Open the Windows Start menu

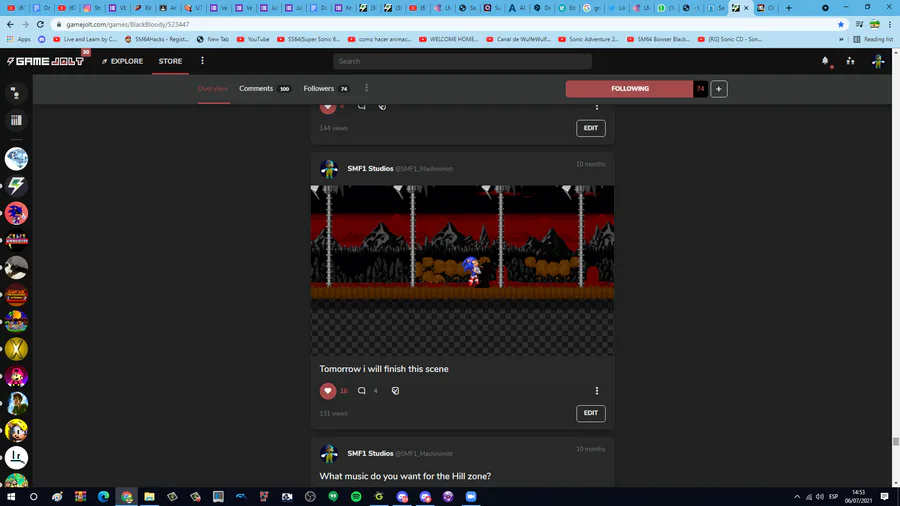click(11, 496)
